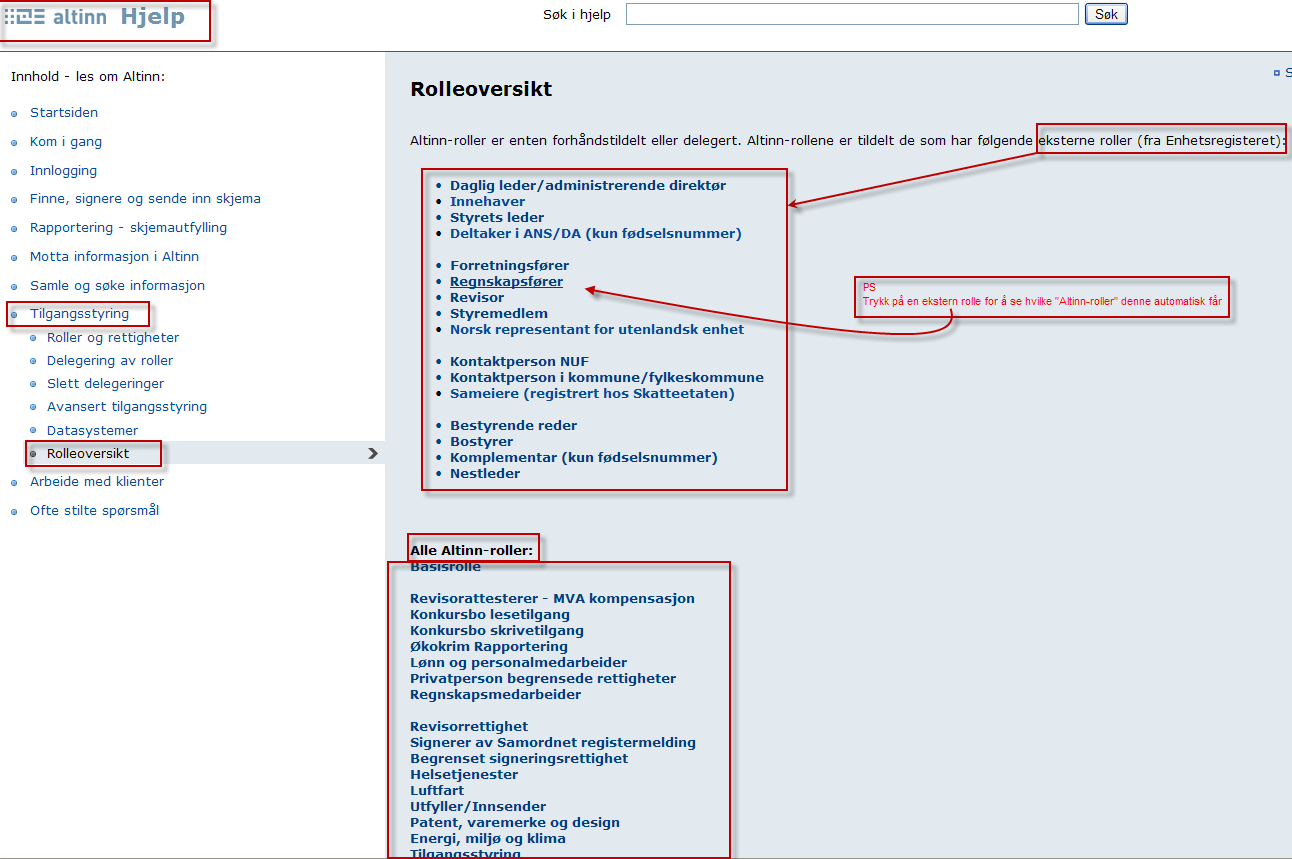Image resolution: width=1292 pixels, height=859 pixels.
Task: Open Daglig leder/administrerende direktør role
Action: coord(588,186)
